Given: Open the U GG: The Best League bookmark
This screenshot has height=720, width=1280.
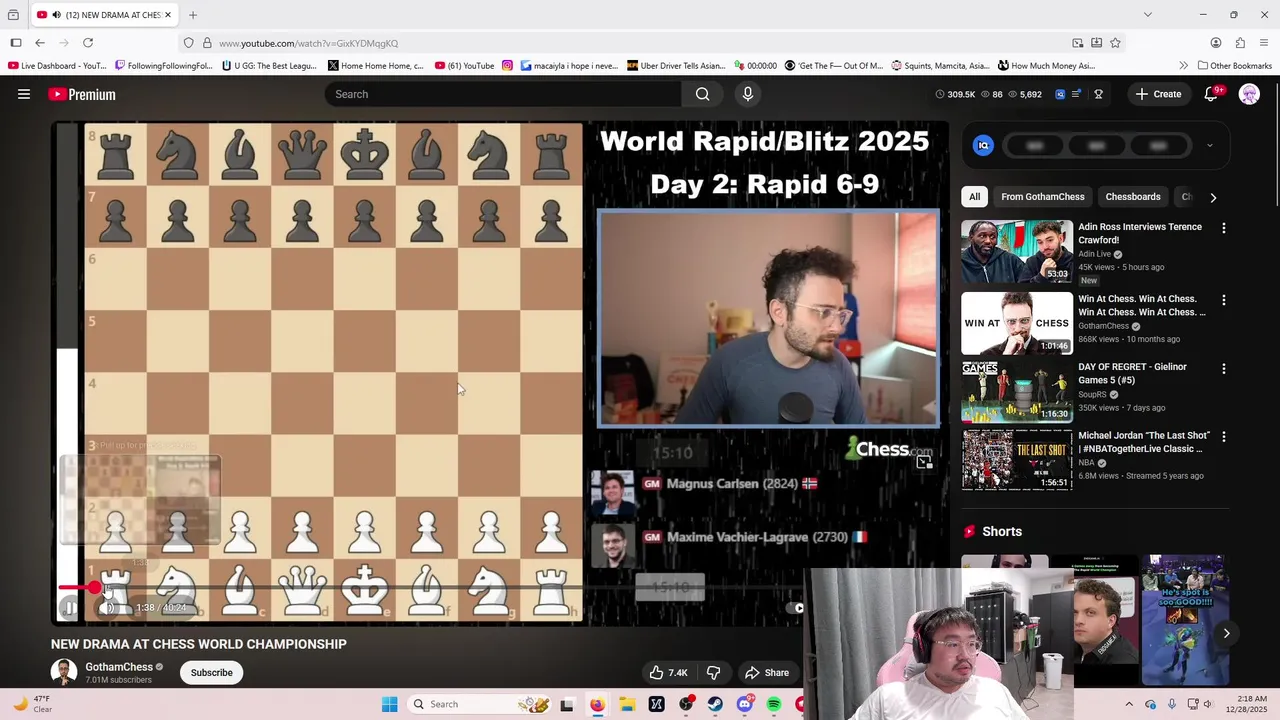Looking at the screenshot, I should [x=269, y=66].
